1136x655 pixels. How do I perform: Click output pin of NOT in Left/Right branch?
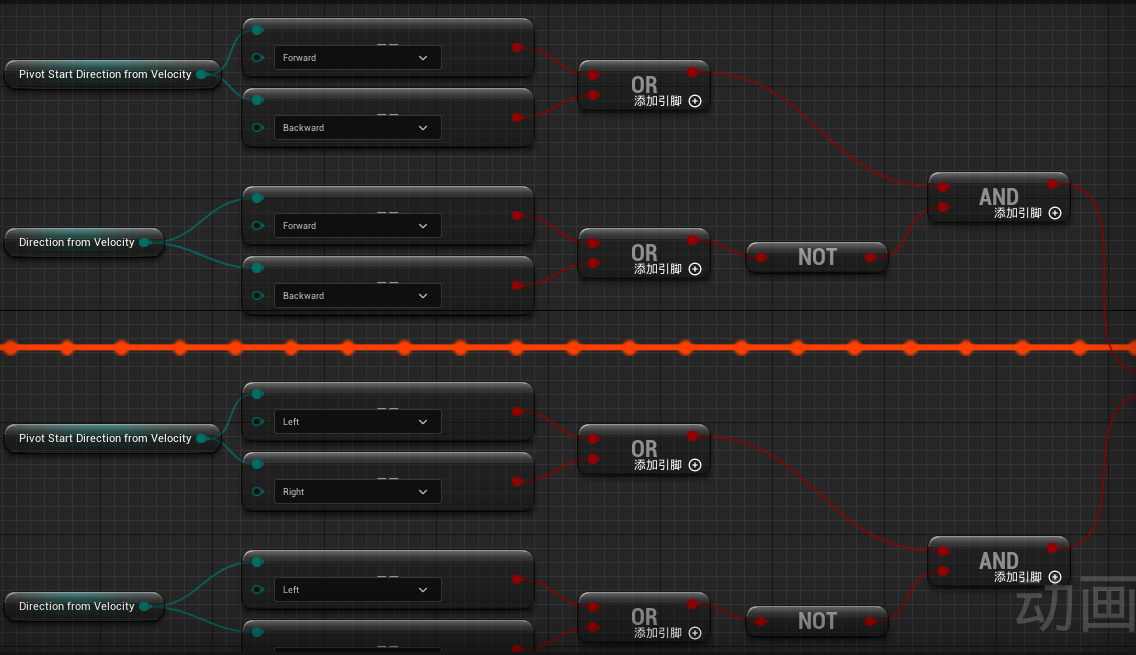[x=871, y=621]
